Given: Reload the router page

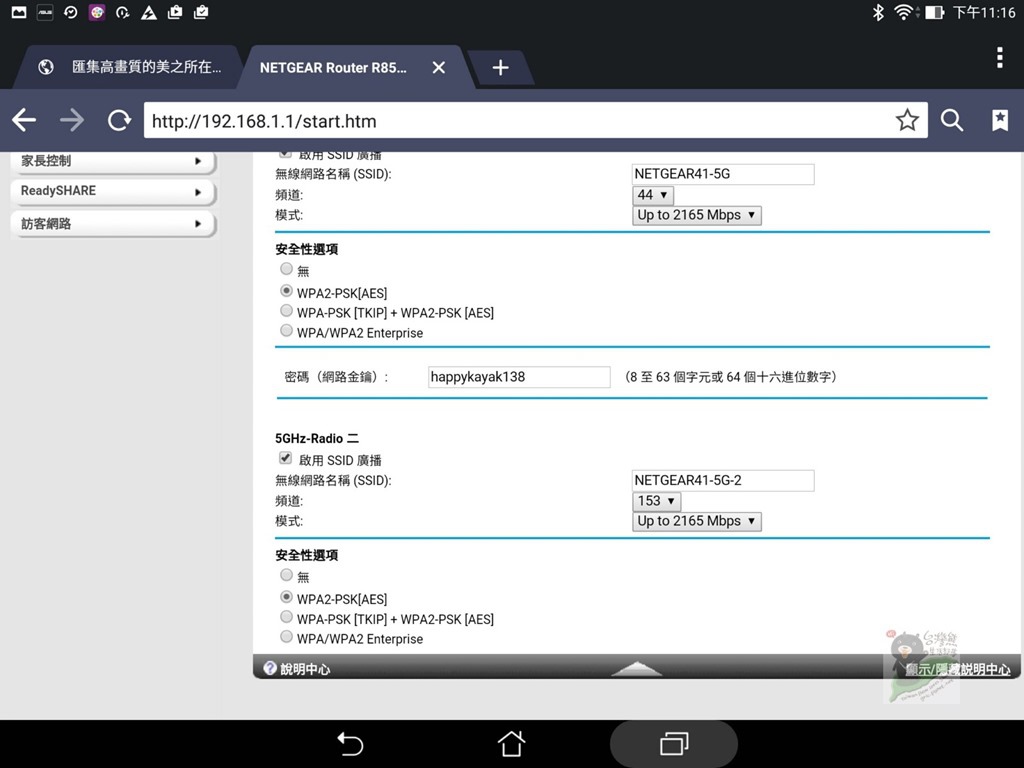Looking at the screenshot, I should tap(119, 120).
